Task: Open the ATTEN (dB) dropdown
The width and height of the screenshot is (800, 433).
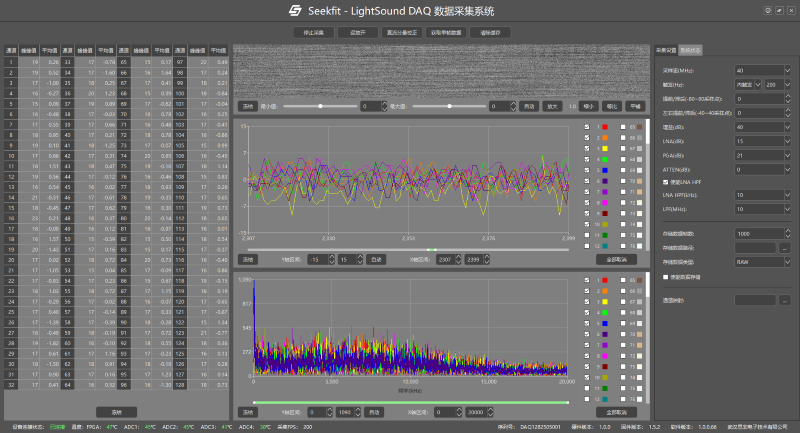Action: tap(762, 169)
